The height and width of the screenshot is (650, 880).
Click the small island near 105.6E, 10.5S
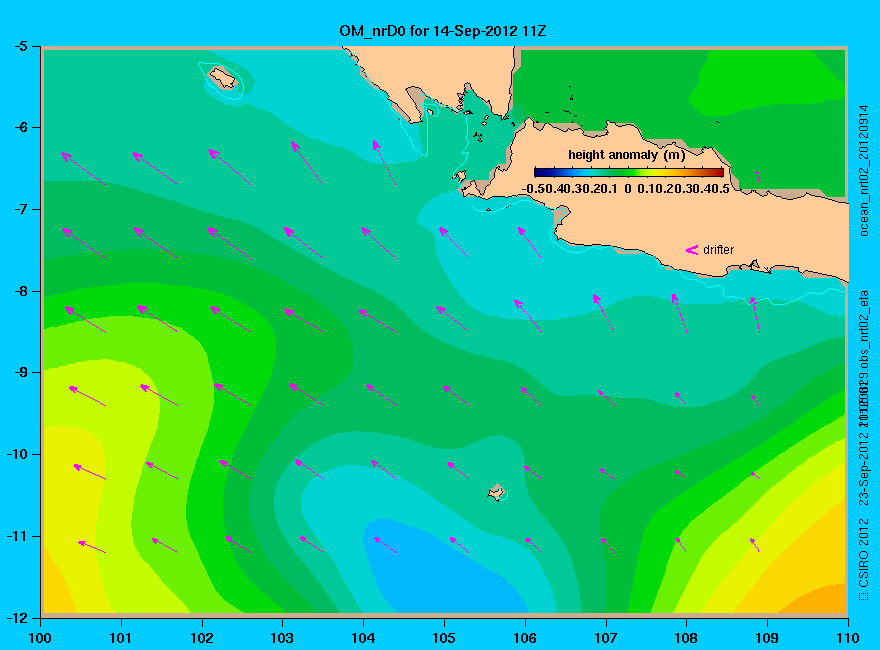(496, 492)
